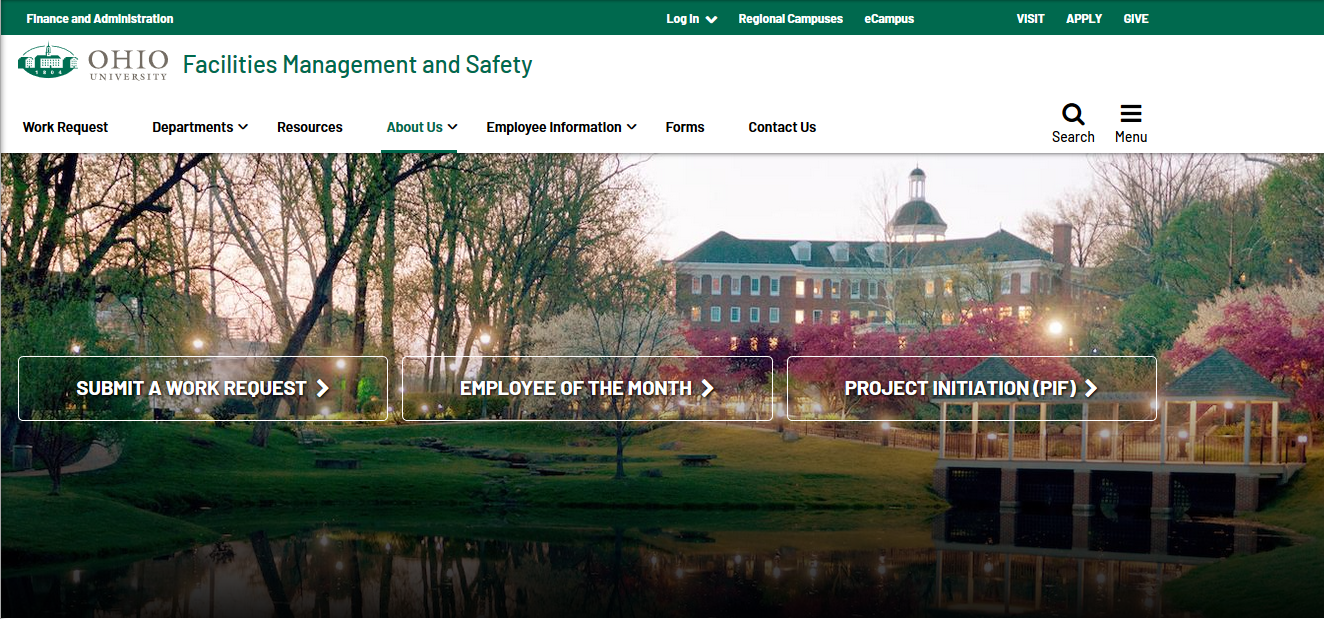The image size is (1325, 619).
Task: Expand the Employee Information dropdown
Action: [x=631, y=127]
